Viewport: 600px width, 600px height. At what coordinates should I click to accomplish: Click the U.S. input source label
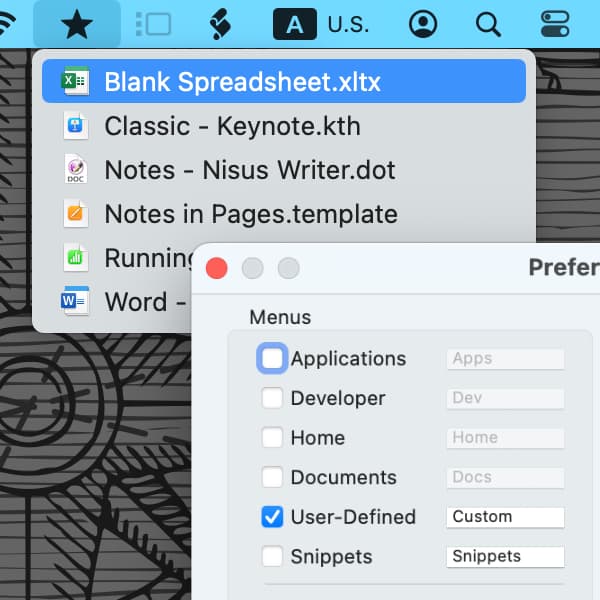tap(348, 25)
